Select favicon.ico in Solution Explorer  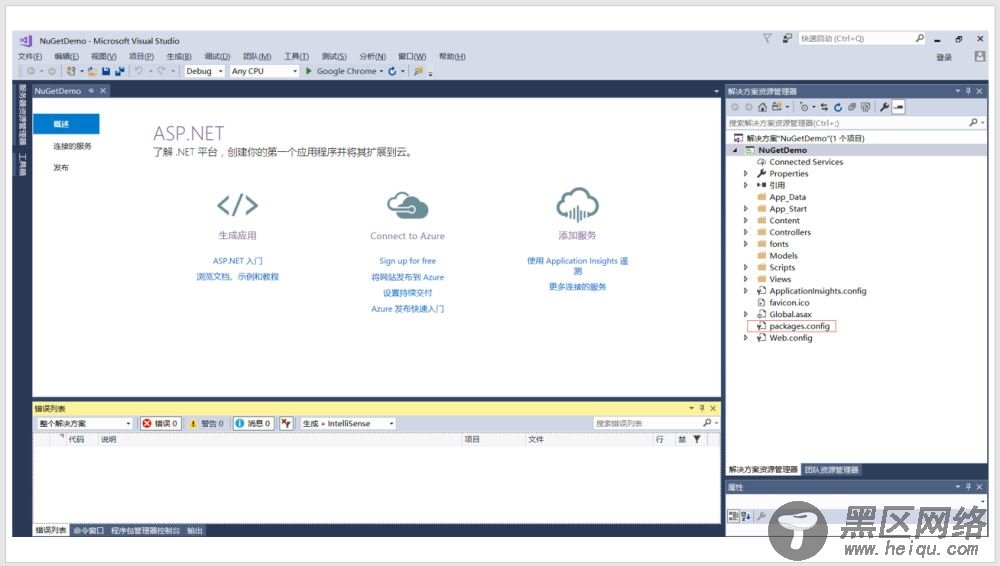789,303
